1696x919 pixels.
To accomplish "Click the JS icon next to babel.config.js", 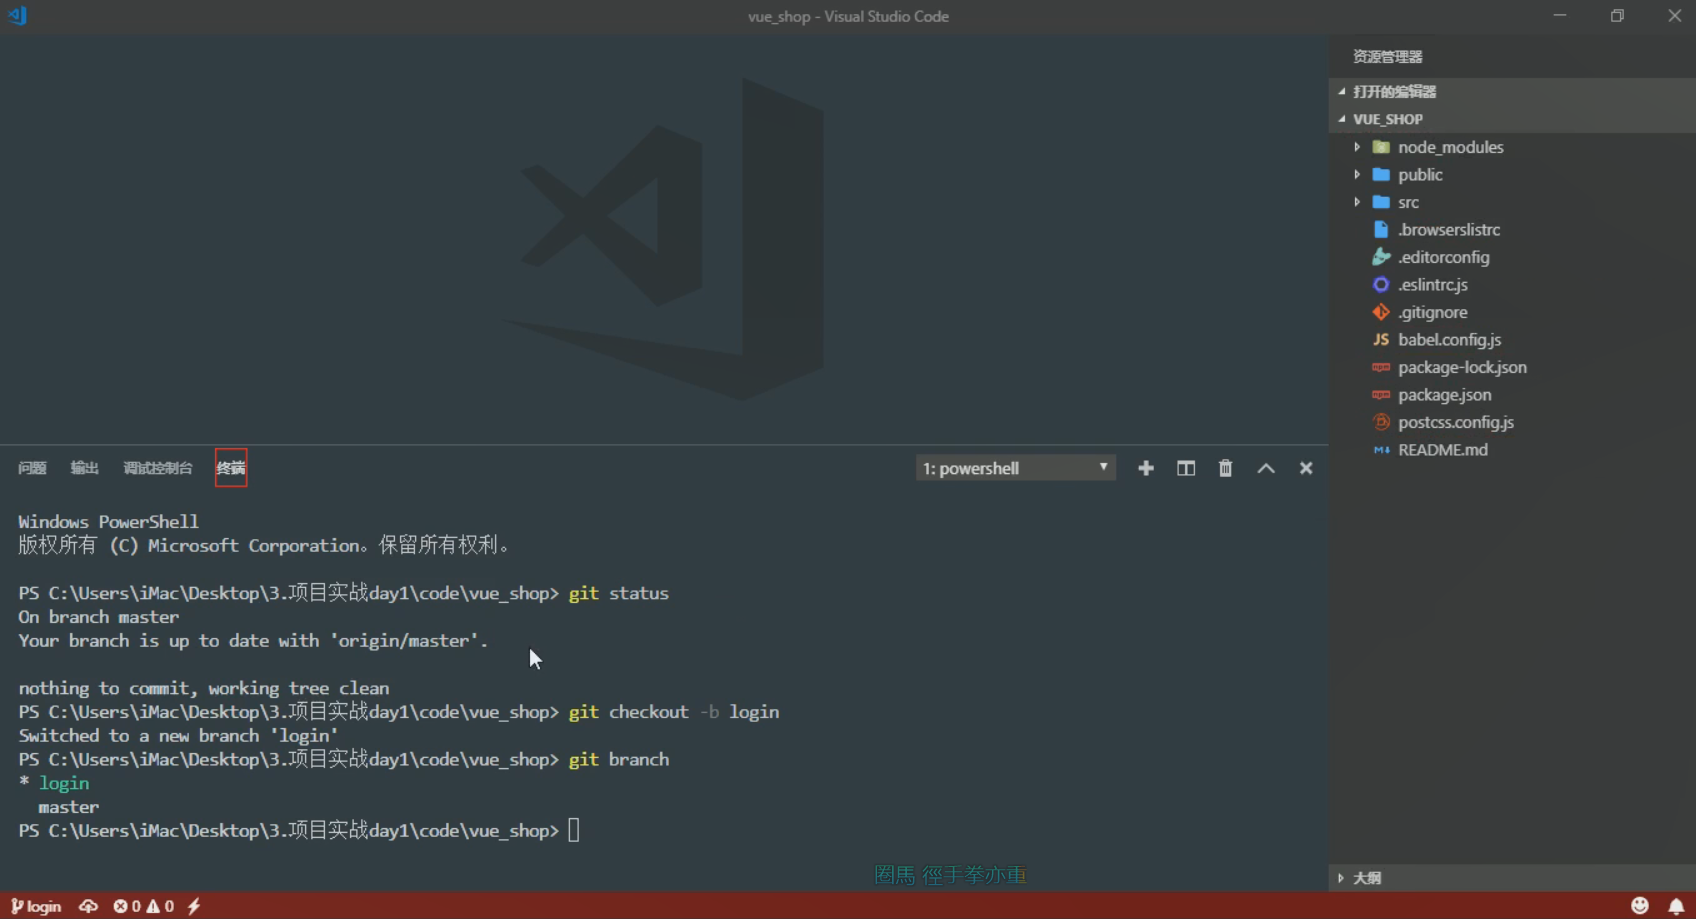I will tap(1381, 339).
